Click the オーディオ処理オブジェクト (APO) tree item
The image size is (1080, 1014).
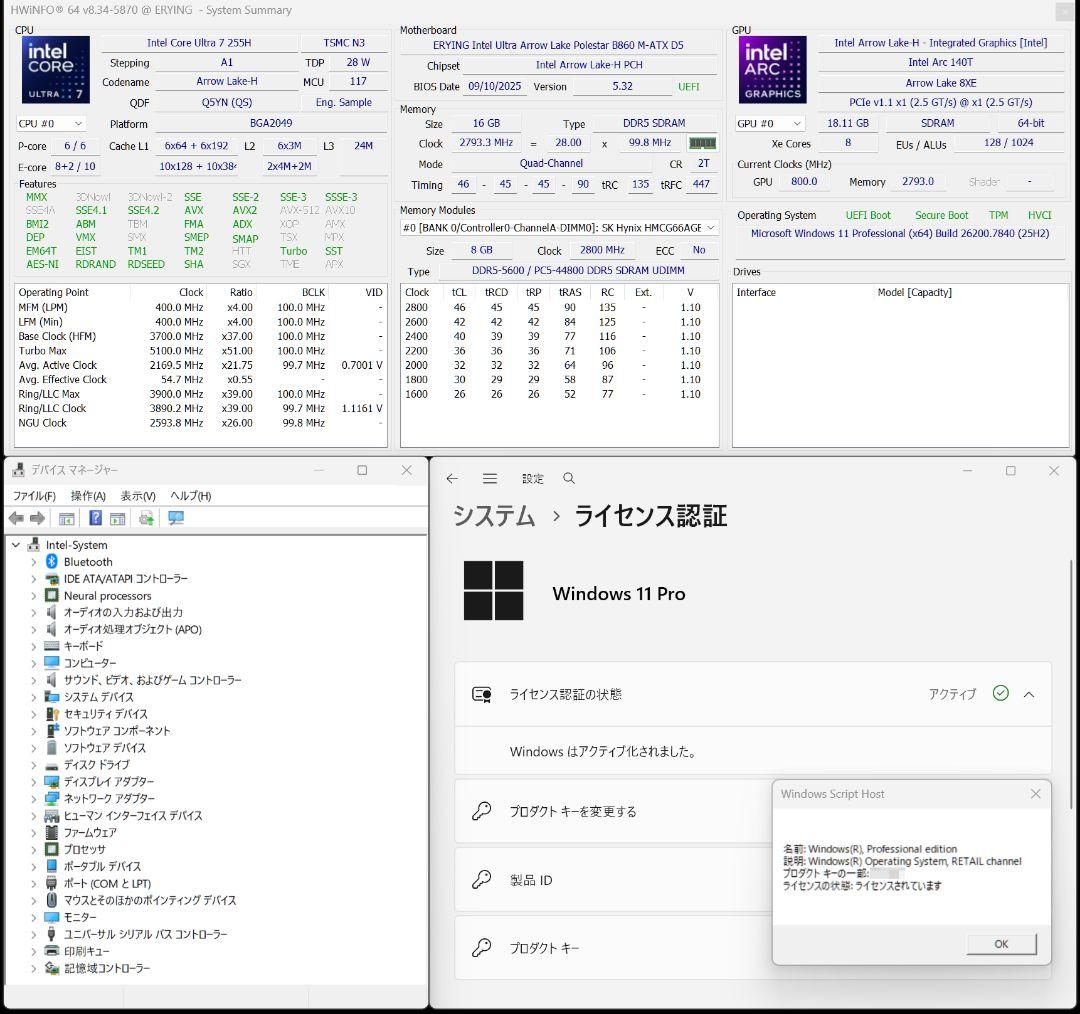click(x=132, y=629)
